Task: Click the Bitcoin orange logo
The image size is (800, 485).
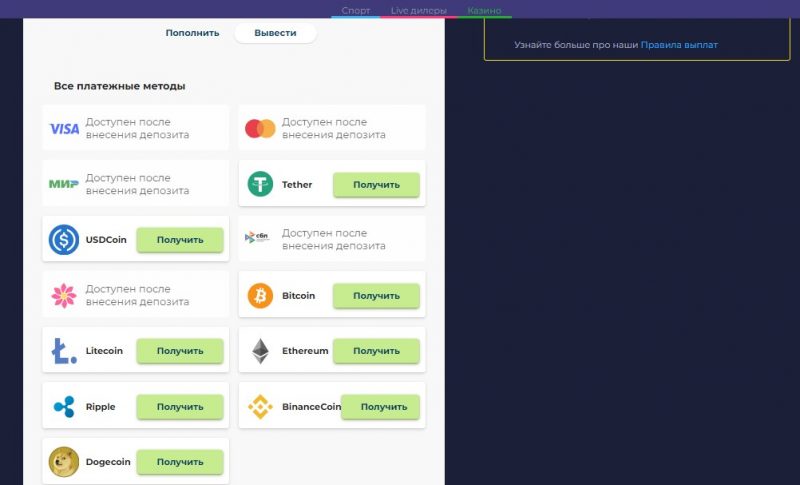Action: pos(260,295)
